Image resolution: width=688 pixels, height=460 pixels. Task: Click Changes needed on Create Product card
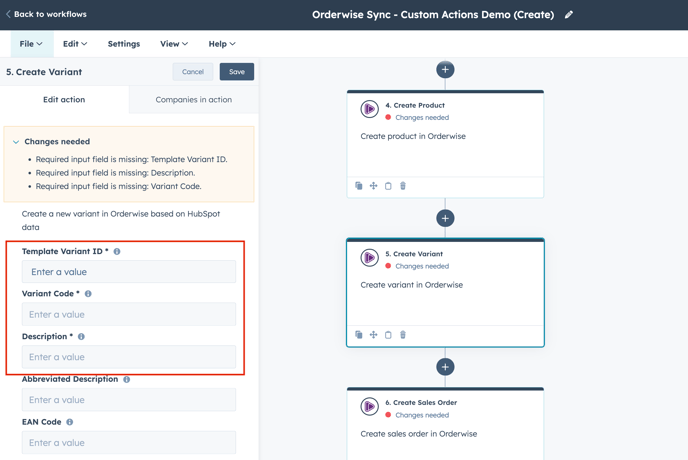coord(422,118)
